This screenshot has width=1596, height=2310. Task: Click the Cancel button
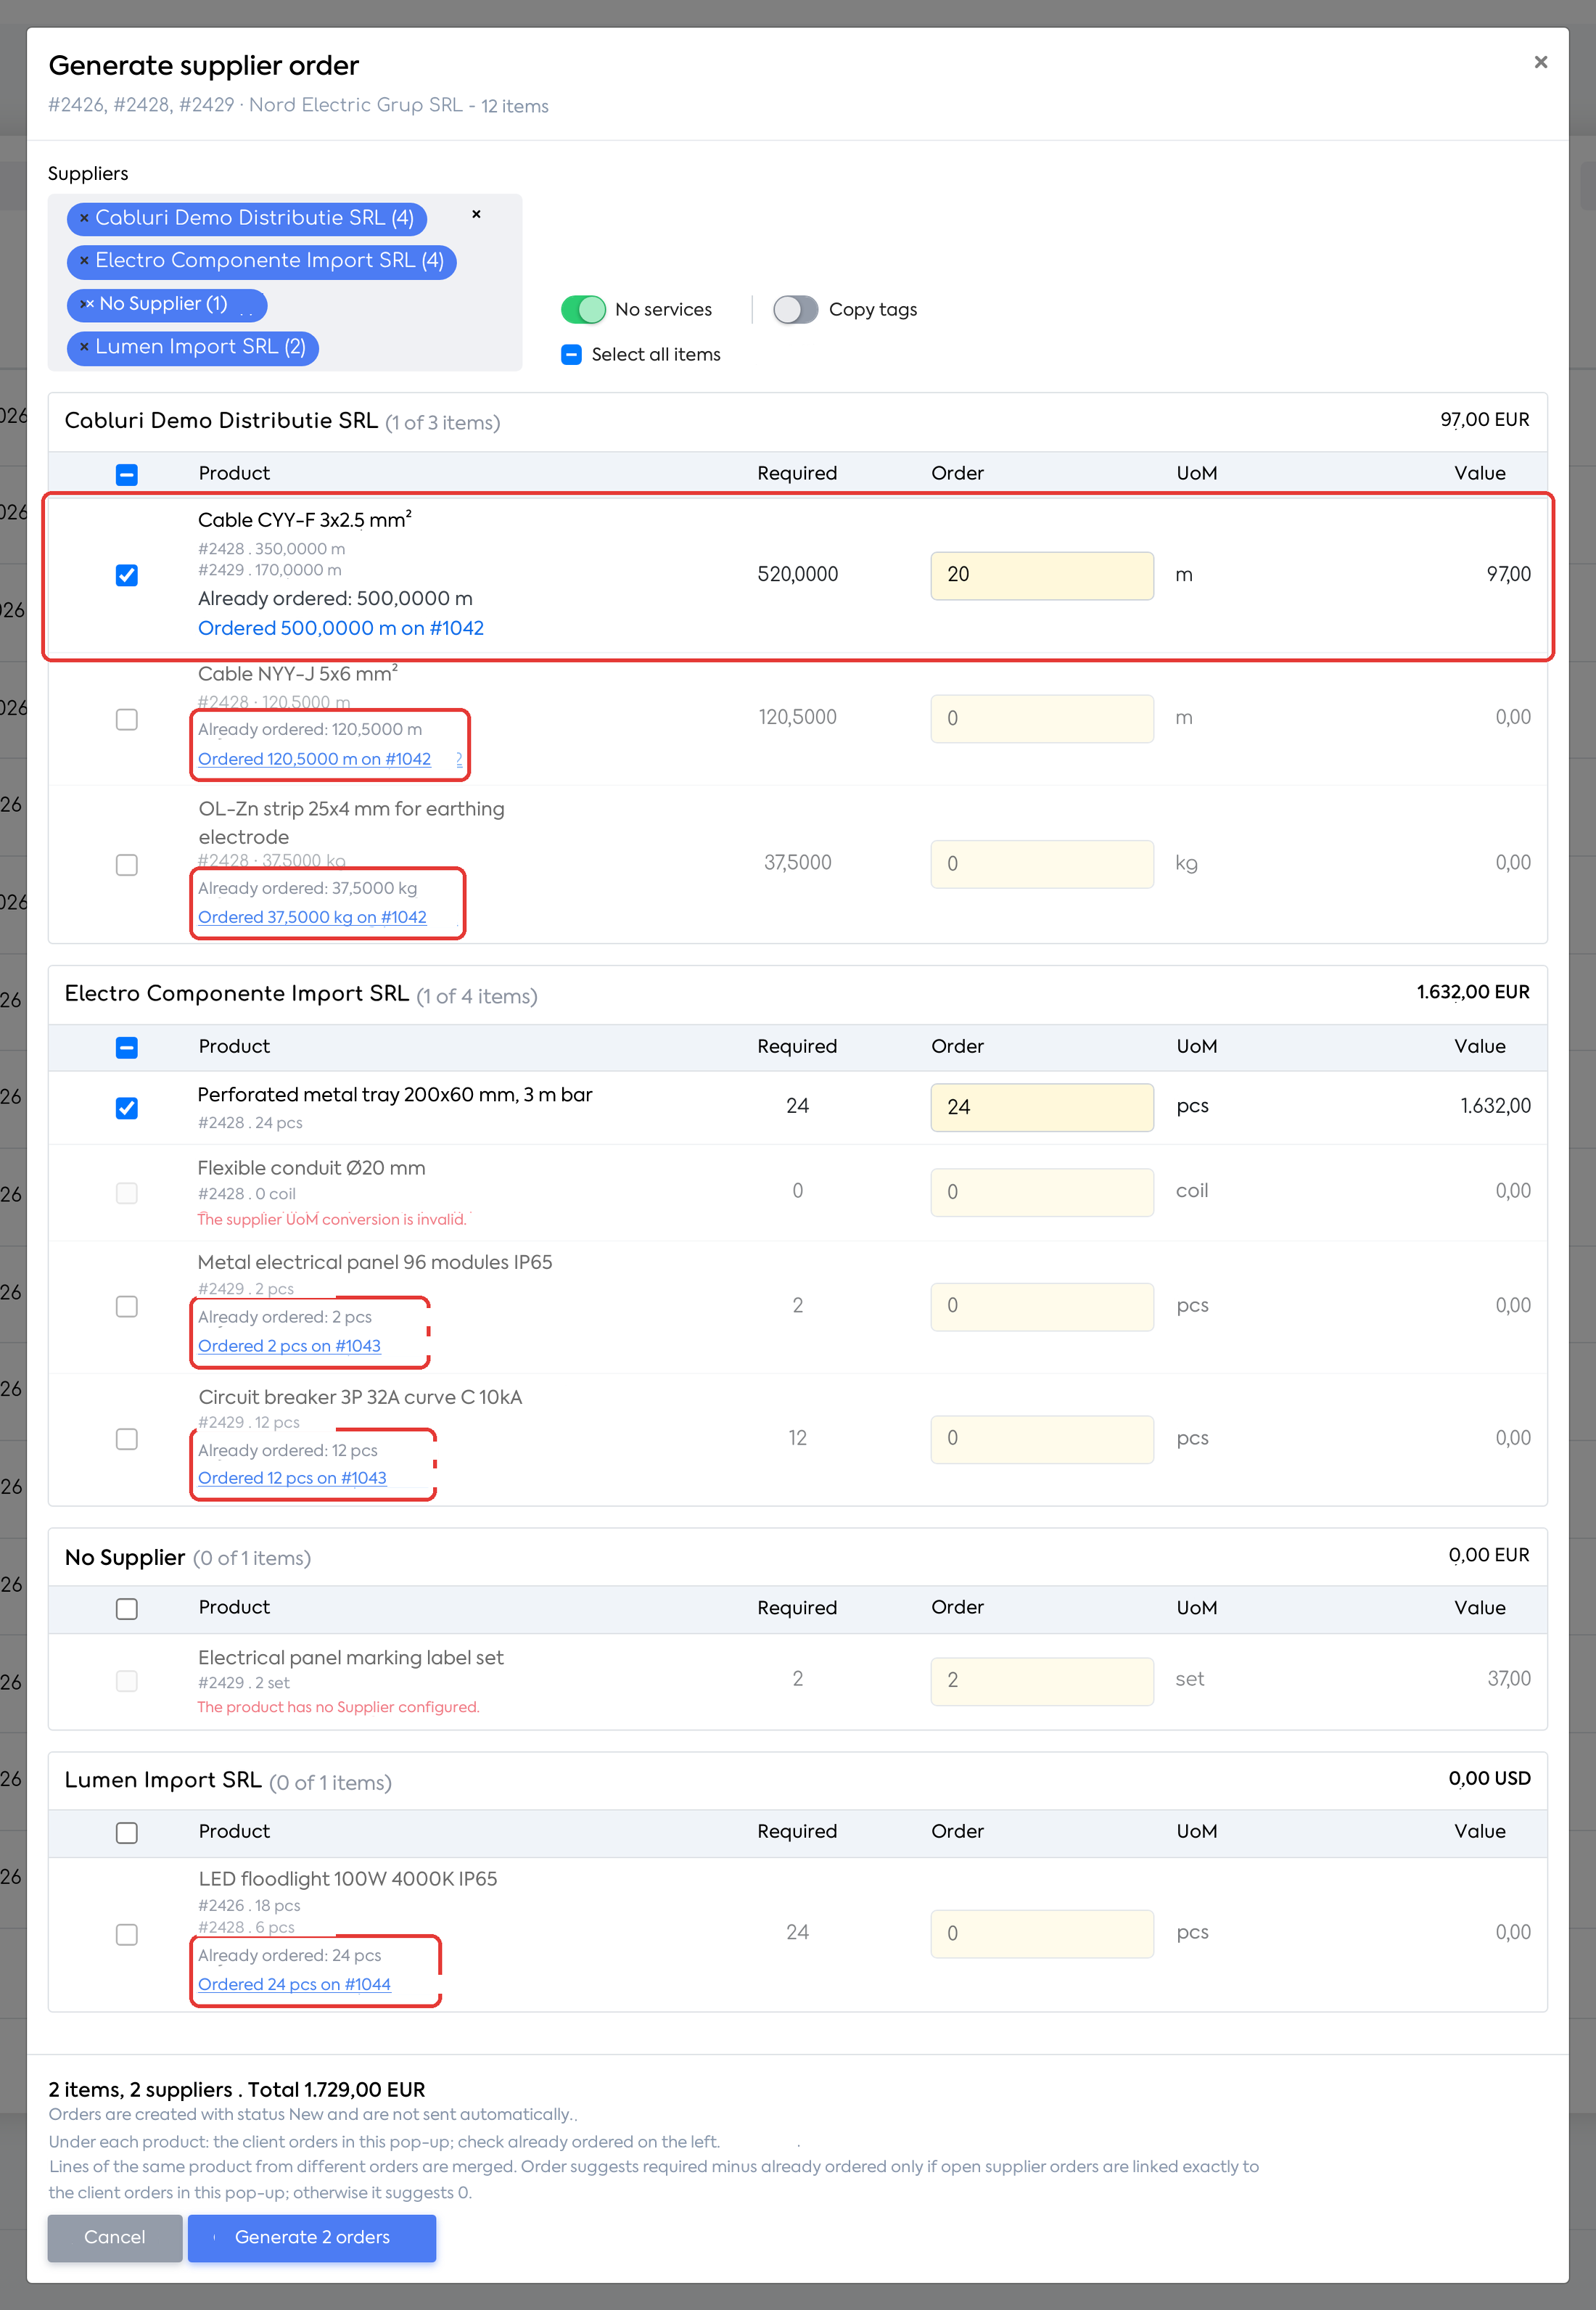(115, 2237)
